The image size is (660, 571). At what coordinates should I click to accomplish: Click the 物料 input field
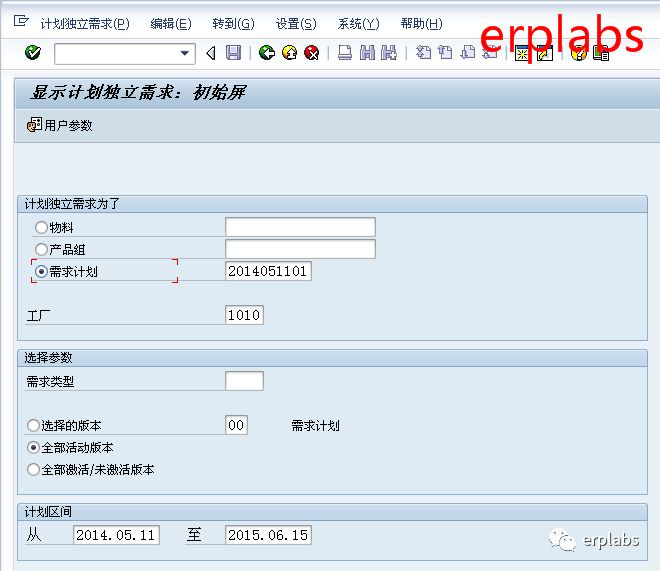(300, 227)
